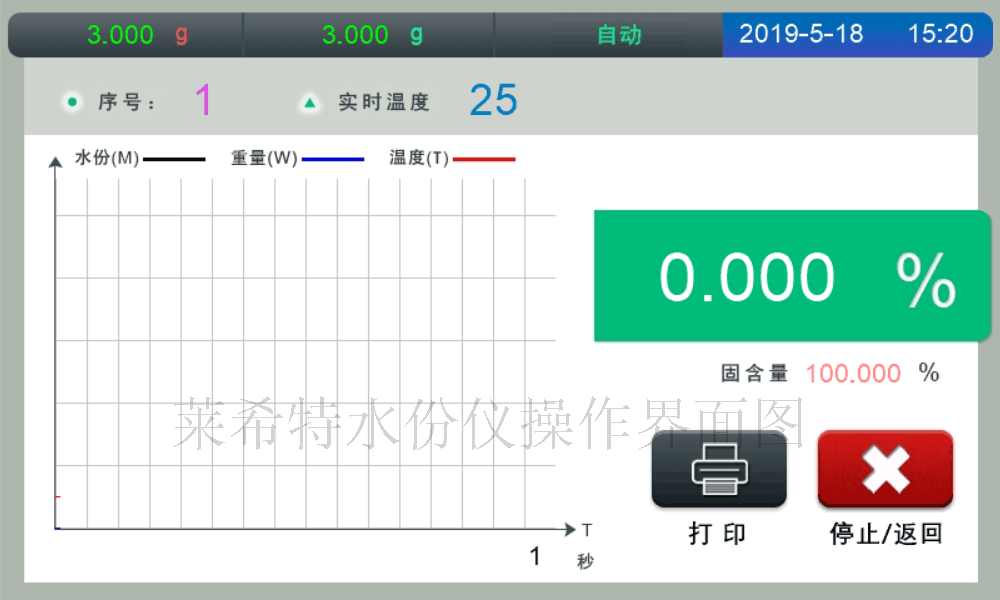Click the red 温度(T) line color sample
The width and height of the screenshot is (1000, 600).
[x=486, y=158]
